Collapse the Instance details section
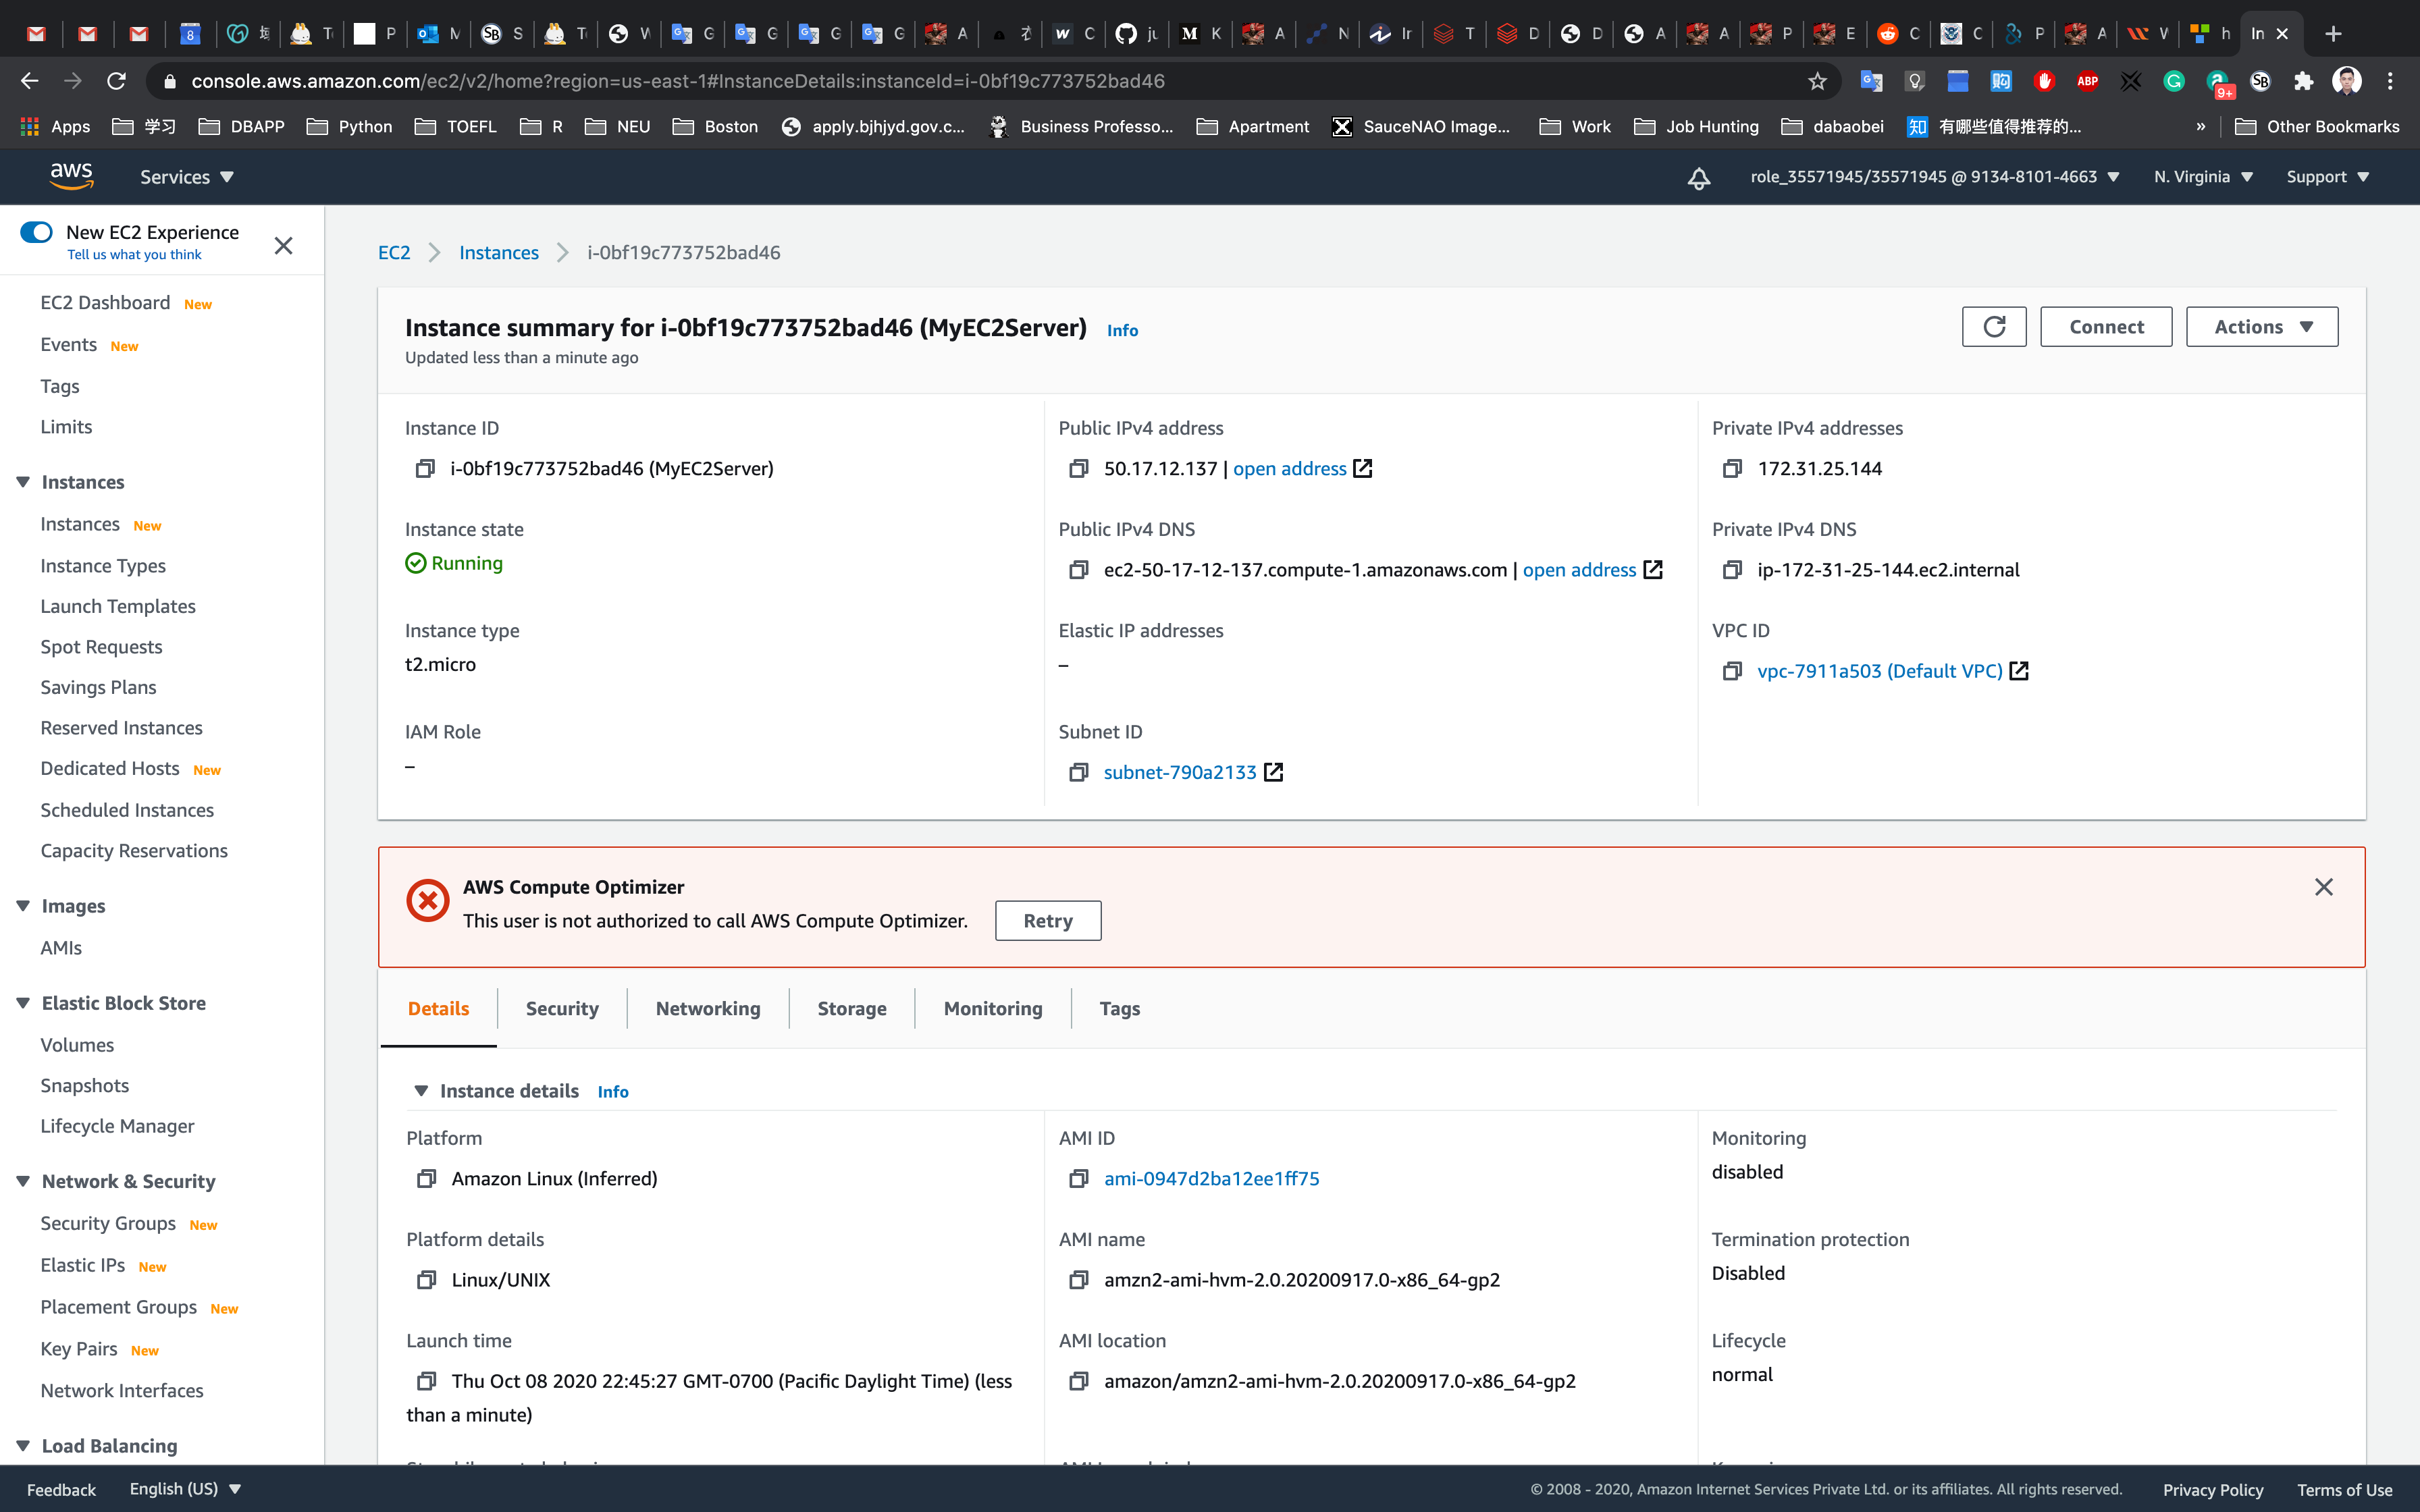 point(421,1091)
